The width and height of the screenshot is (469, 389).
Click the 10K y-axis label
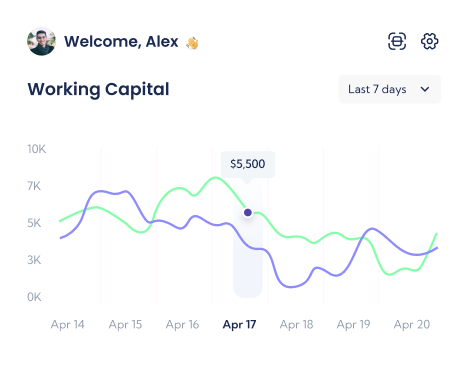(37, 149)
